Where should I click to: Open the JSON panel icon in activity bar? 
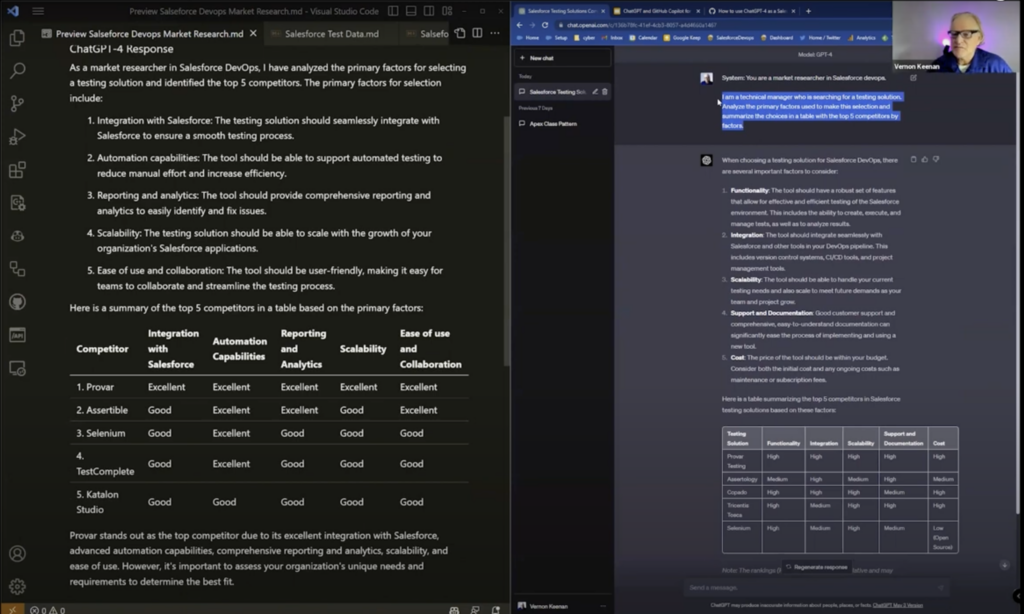click(18, 335)
